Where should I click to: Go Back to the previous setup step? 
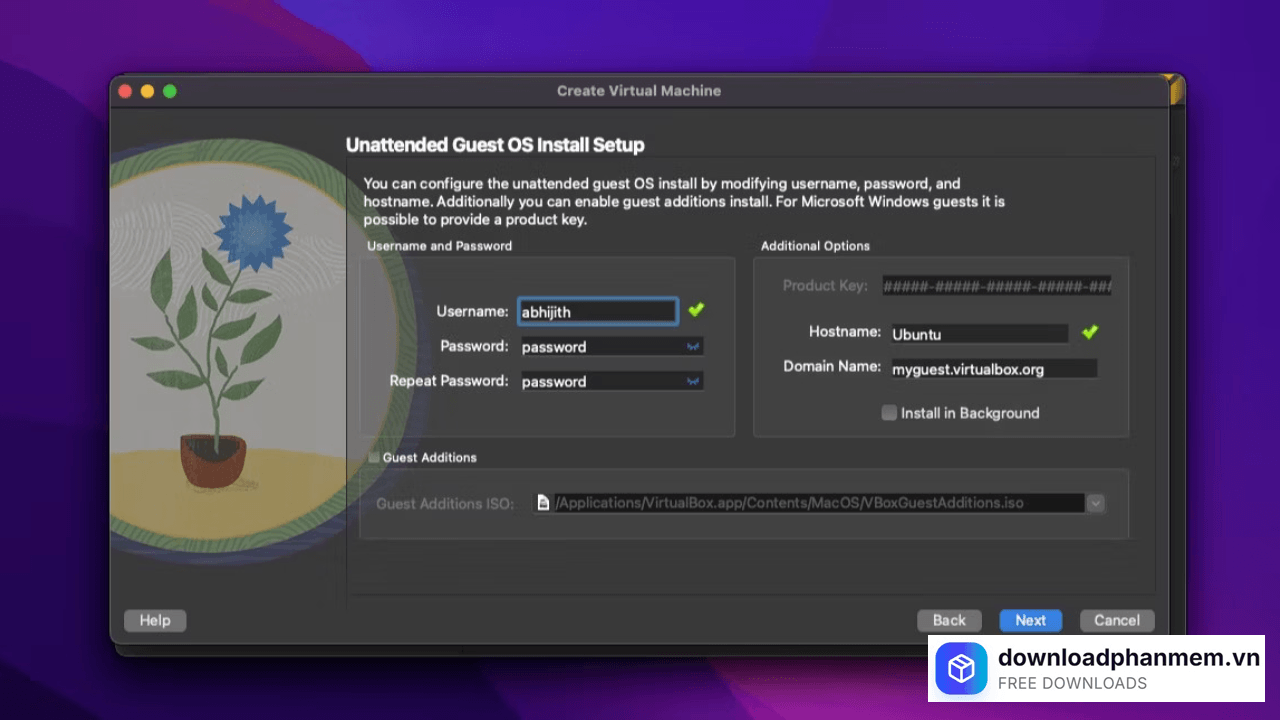(x=948, y=620)
